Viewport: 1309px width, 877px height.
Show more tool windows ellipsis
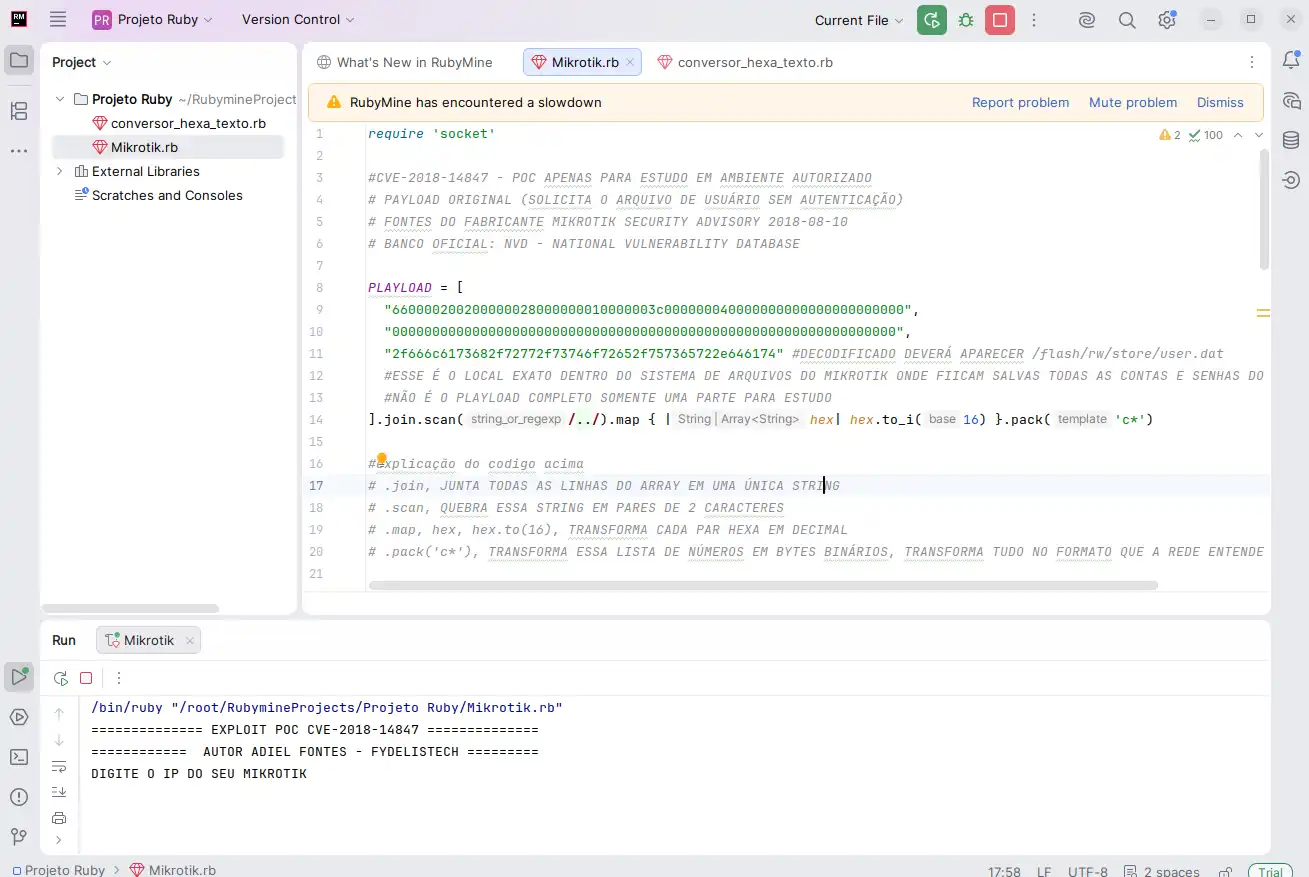pos(19,151)
